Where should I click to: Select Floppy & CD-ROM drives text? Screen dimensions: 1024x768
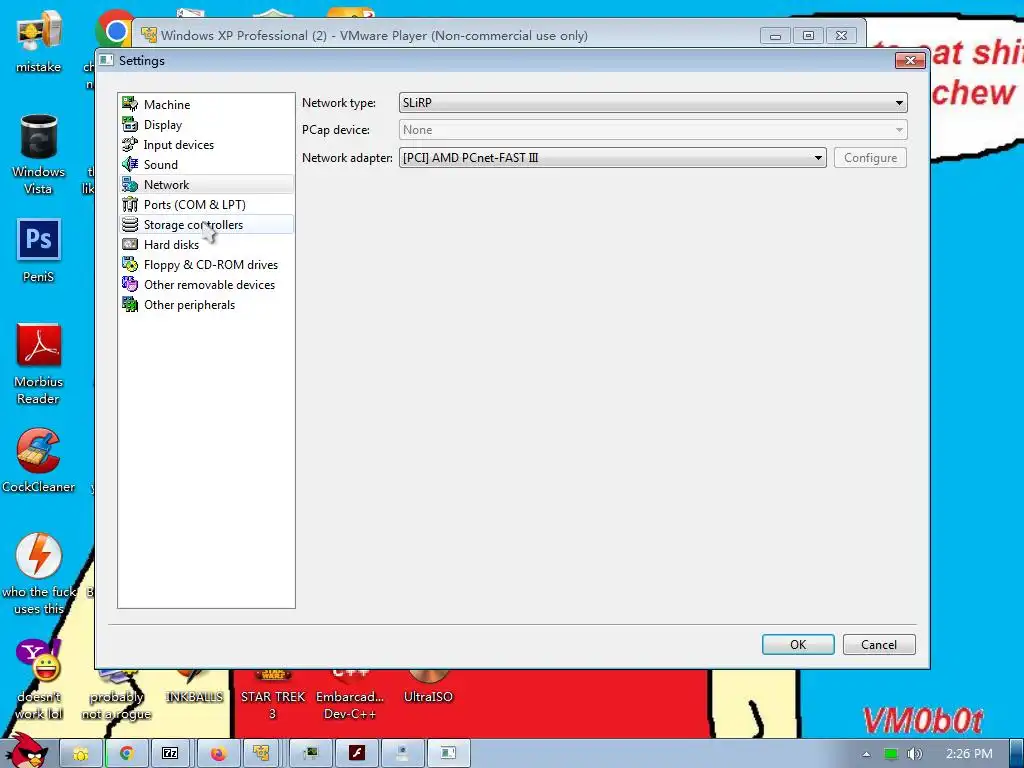[x=211, y=264]
